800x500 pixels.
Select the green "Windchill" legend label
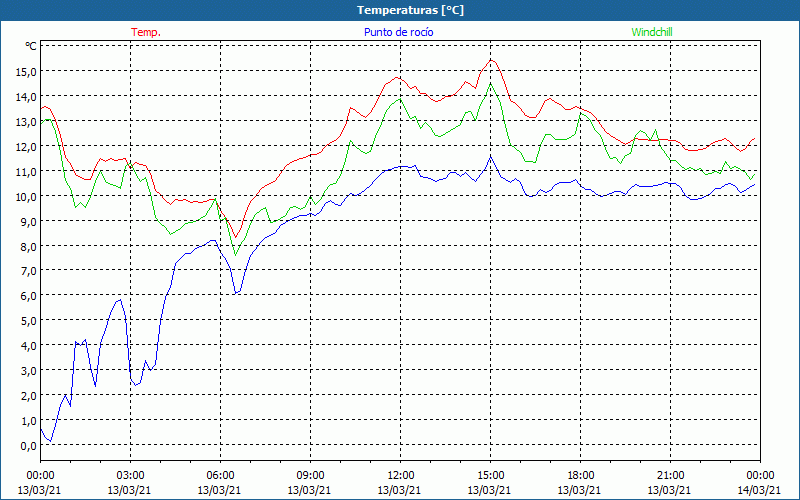[652, 32]
